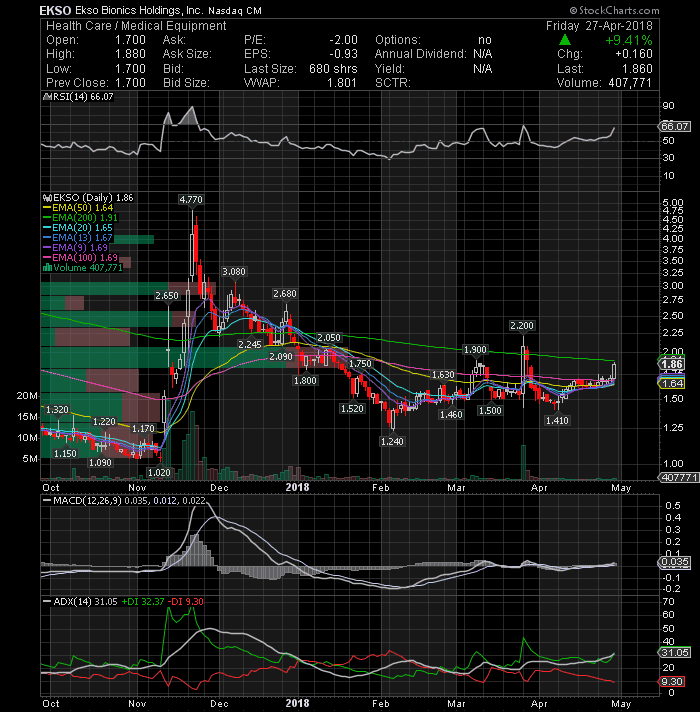Click the EMA(9) 1.69 legend entry

pos(75,247)
